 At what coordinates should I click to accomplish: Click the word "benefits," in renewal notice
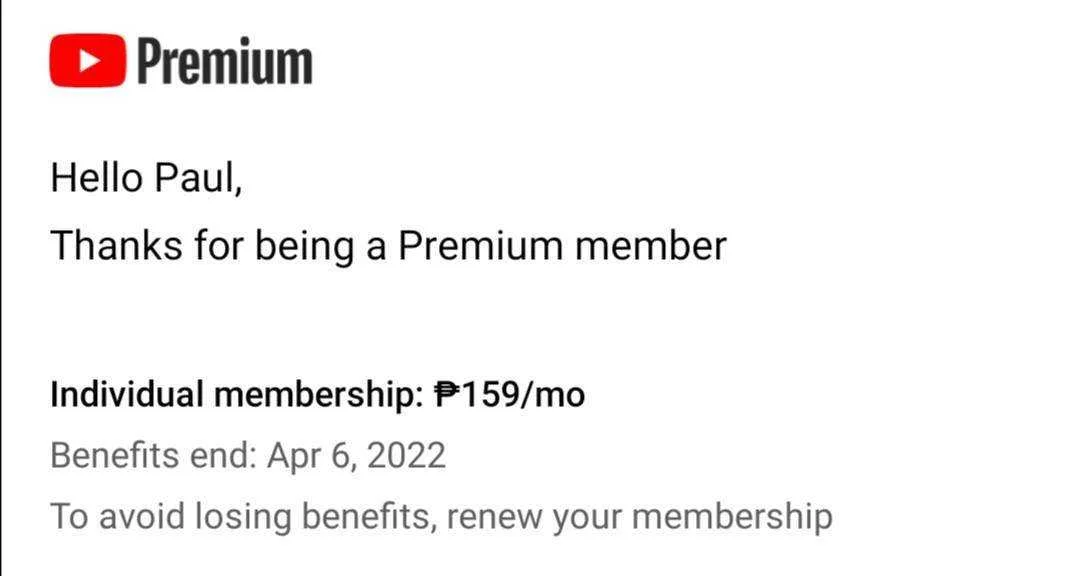[x=369, y=517]
